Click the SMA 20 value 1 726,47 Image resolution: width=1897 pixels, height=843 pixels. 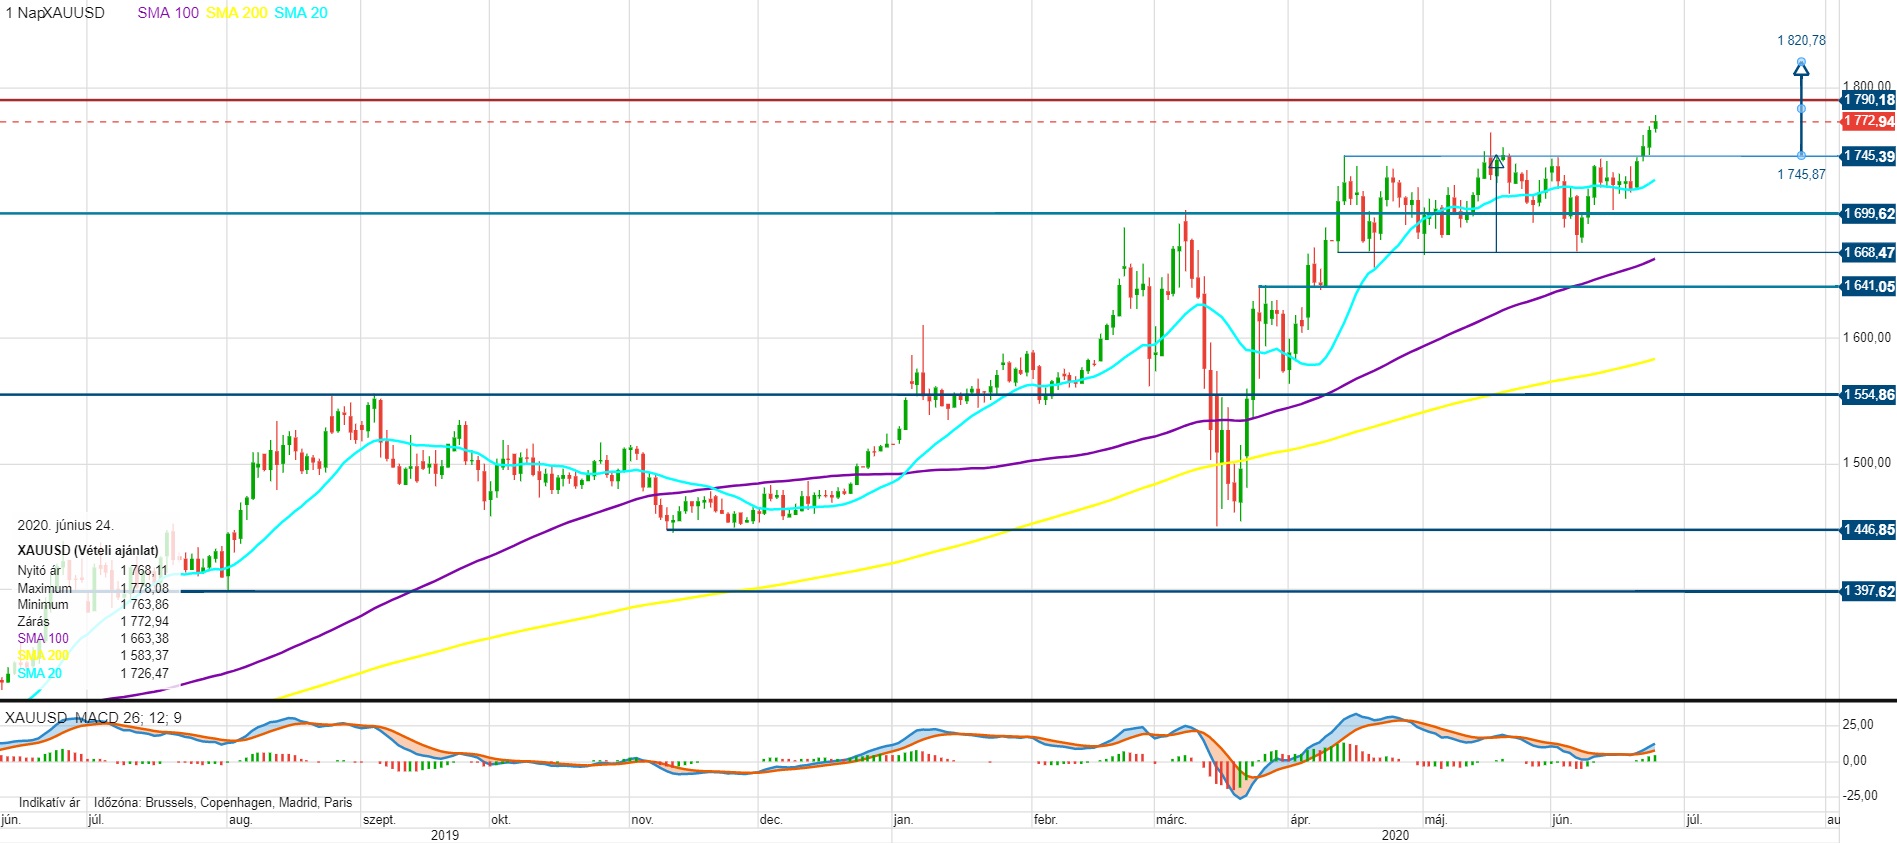coord(145,673)
